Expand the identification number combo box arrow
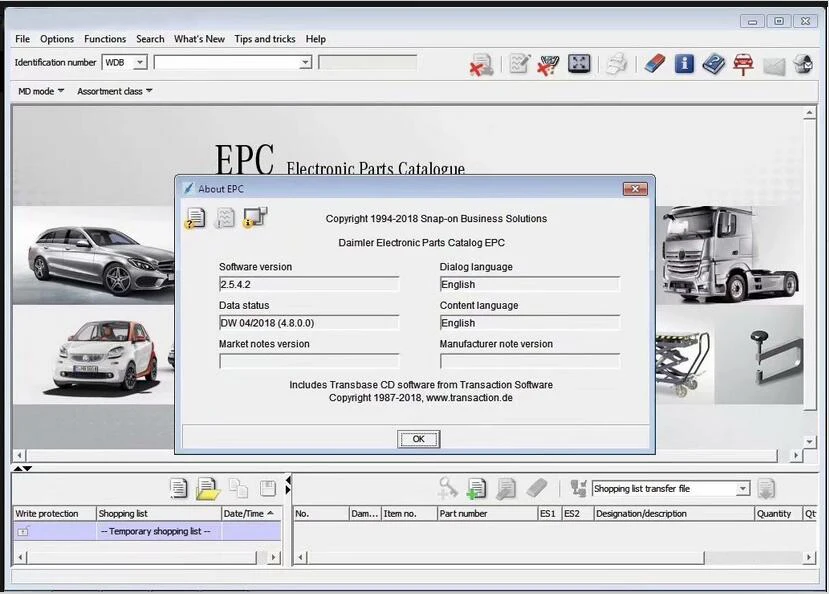The height and width of the screenshot is (594, 829). point(305,62)
